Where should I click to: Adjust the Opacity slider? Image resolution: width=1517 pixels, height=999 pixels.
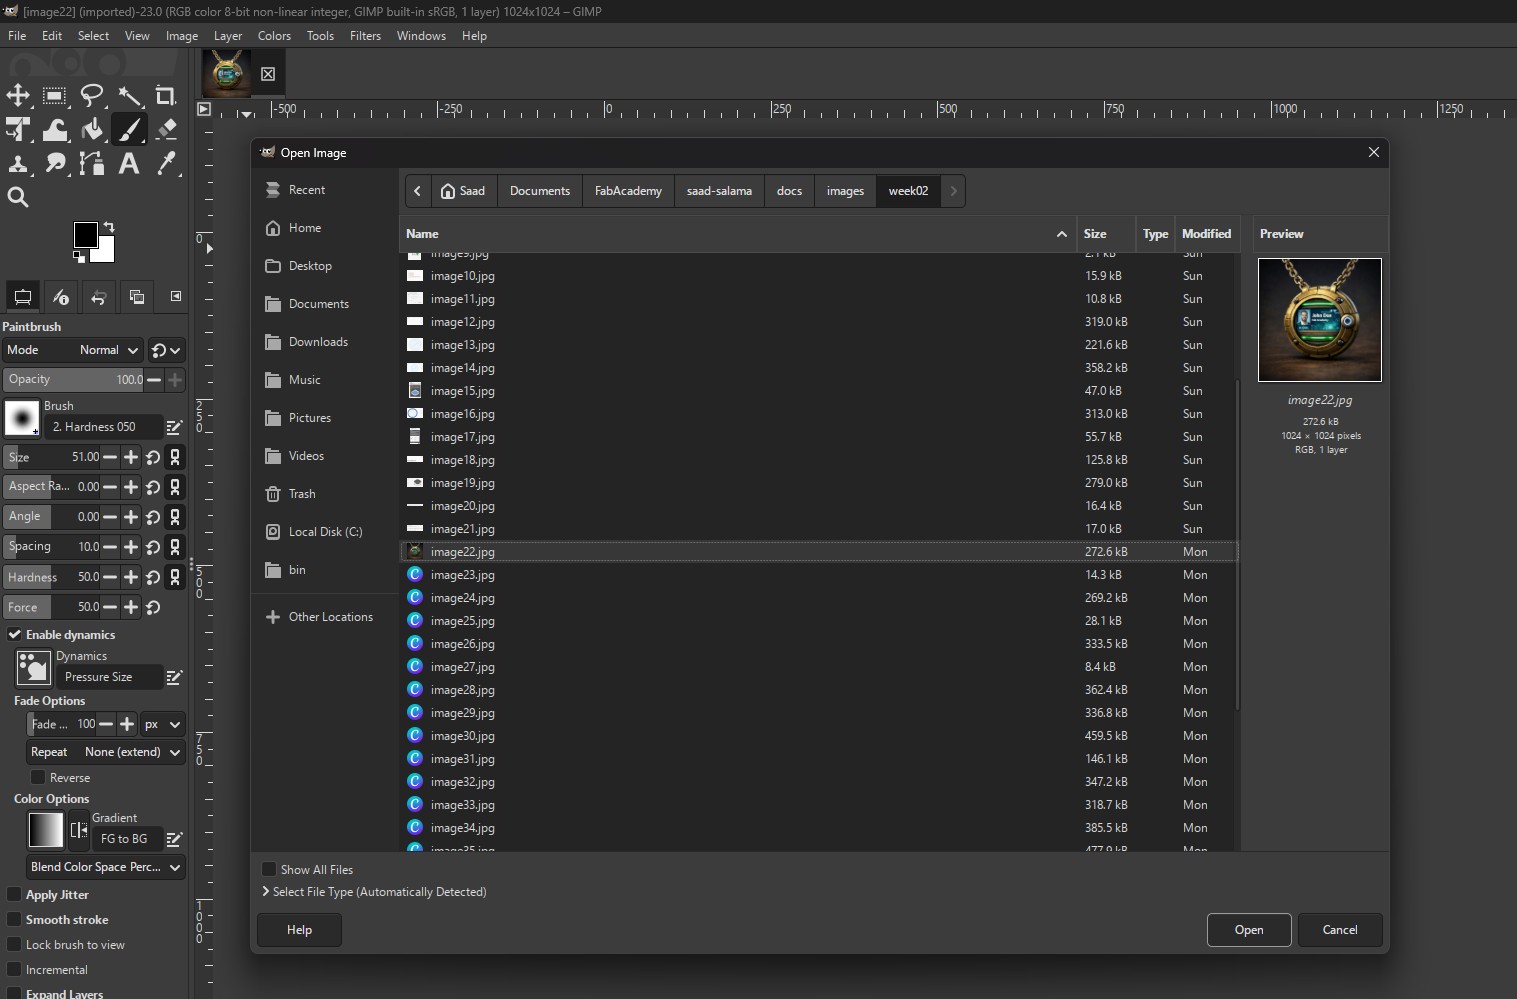pyautogui.click(x=74, y=380)
